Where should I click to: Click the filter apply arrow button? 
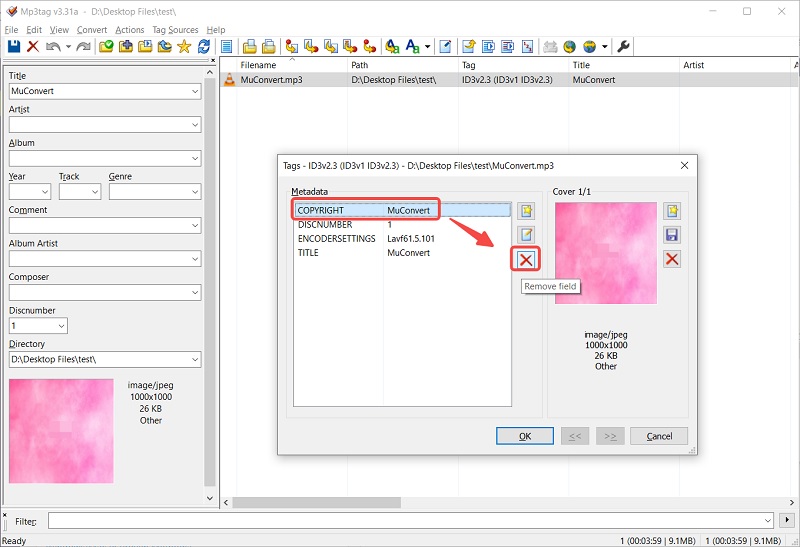(x=787, y=520)
